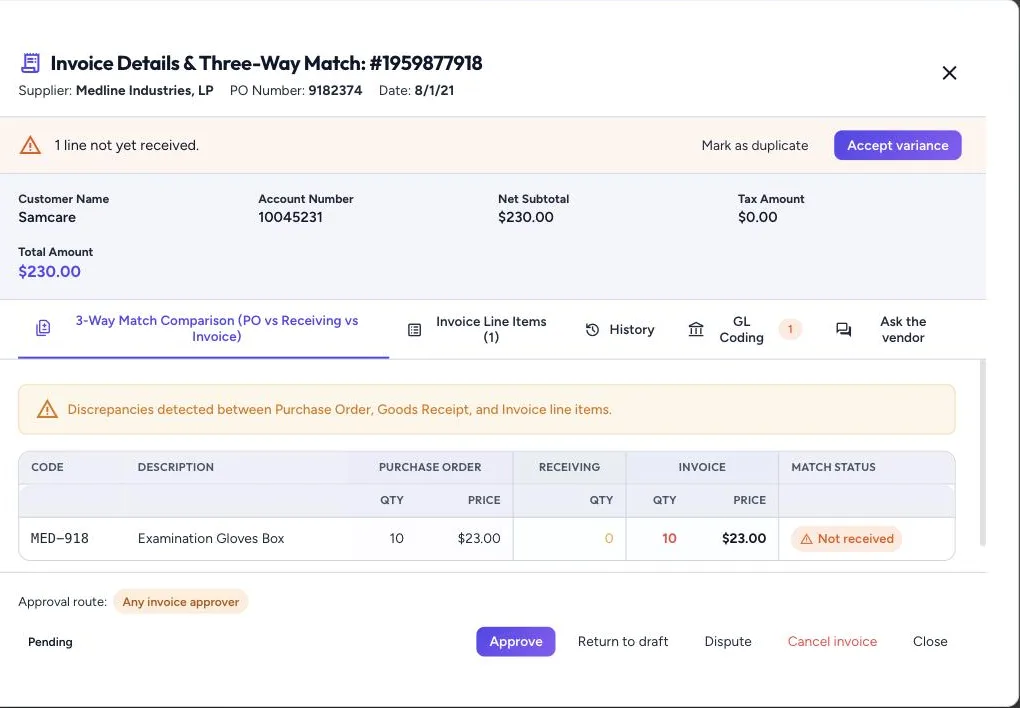Click the GL Coding bank building icon
The image size is (1020, 708).
696,329
